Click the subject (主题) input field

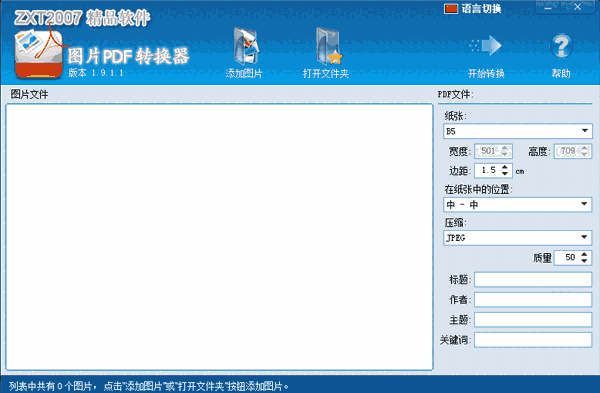[533, 320]
